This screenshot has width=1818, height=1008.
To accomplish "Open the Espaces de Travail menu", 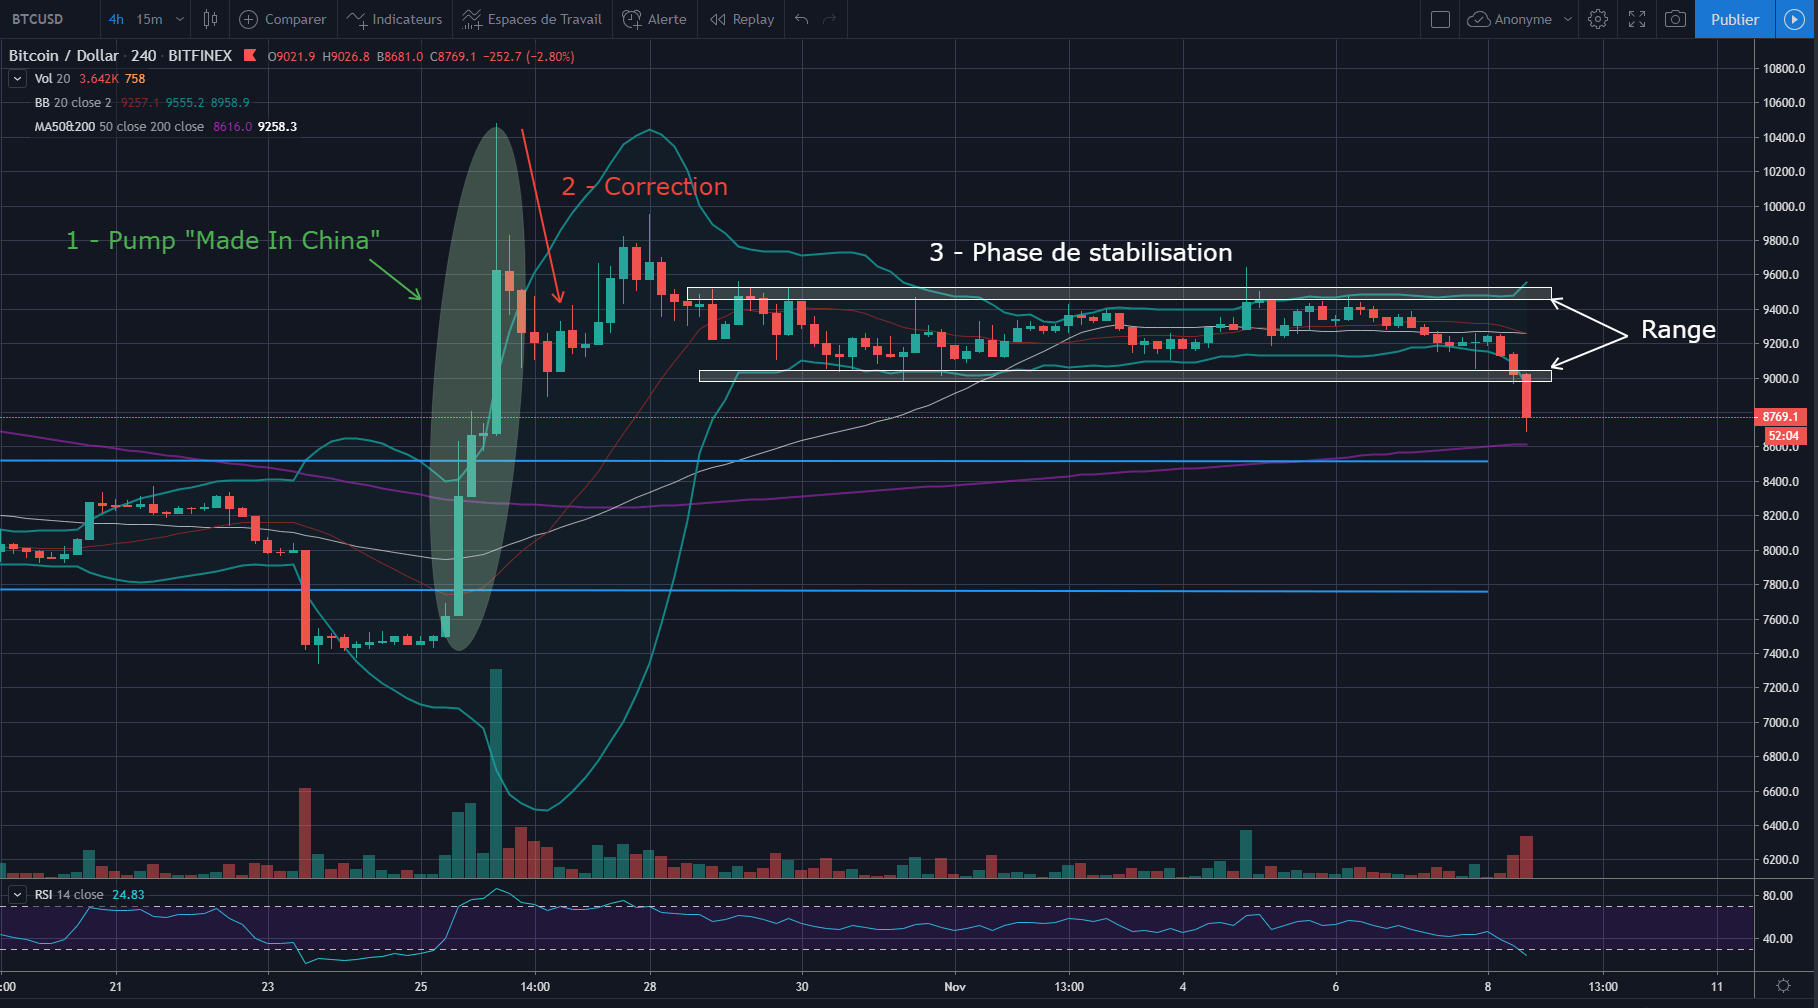I will (x=532, y=19).
